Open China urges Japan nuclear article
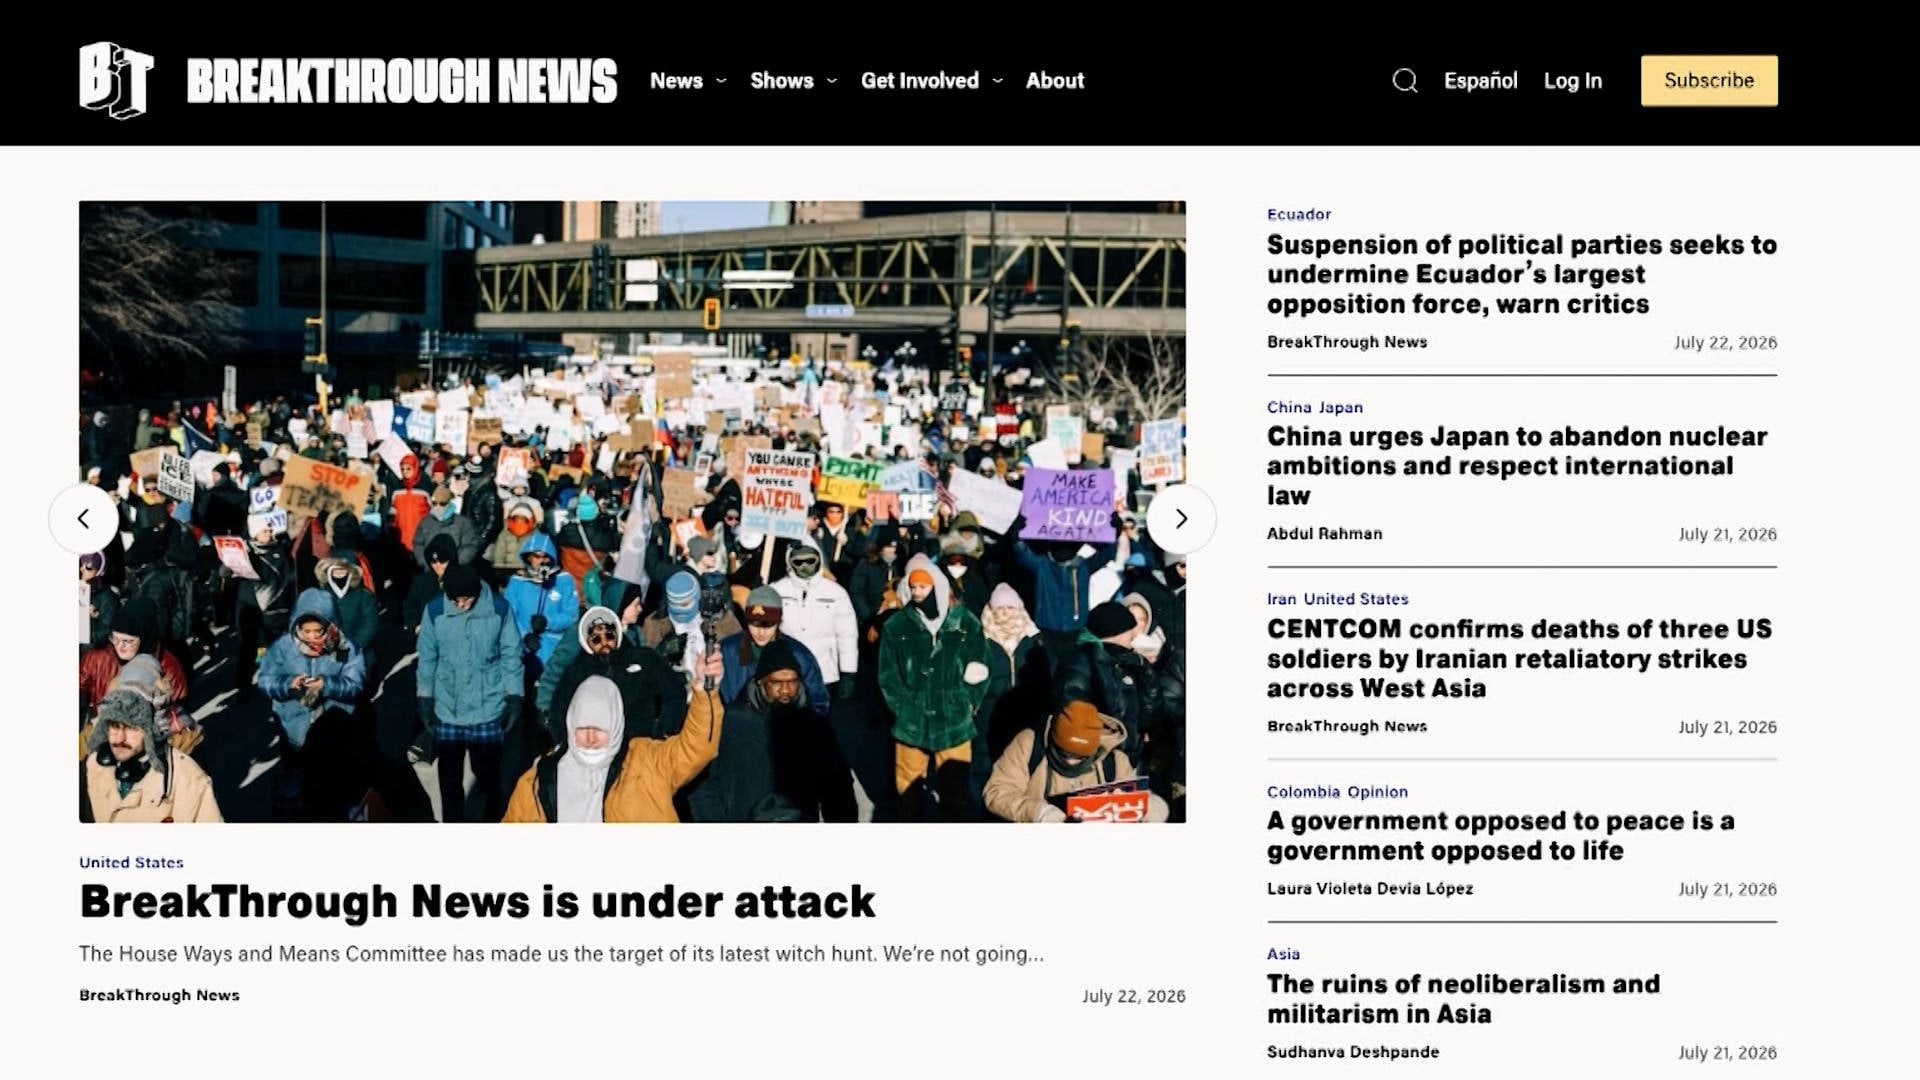Image resolution: width=1920 pixels, height=1080 pixels. 1517,466
